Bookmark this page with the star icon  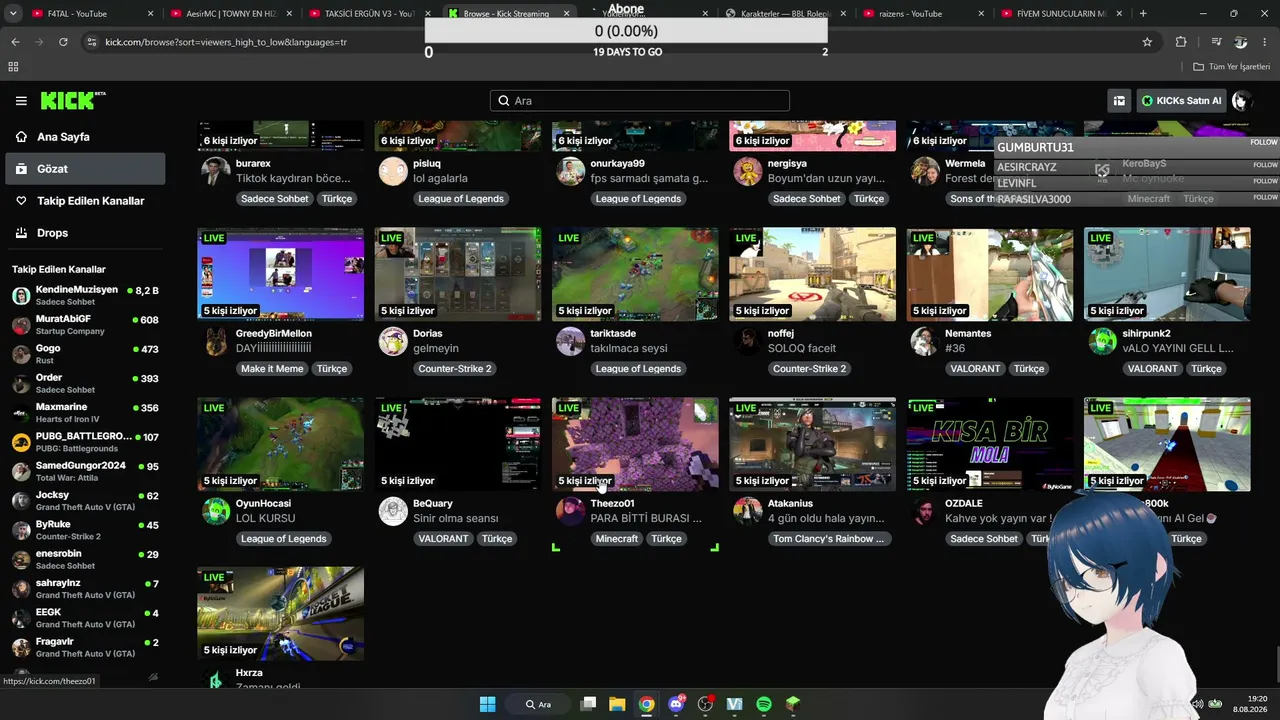click(1147, 42)
